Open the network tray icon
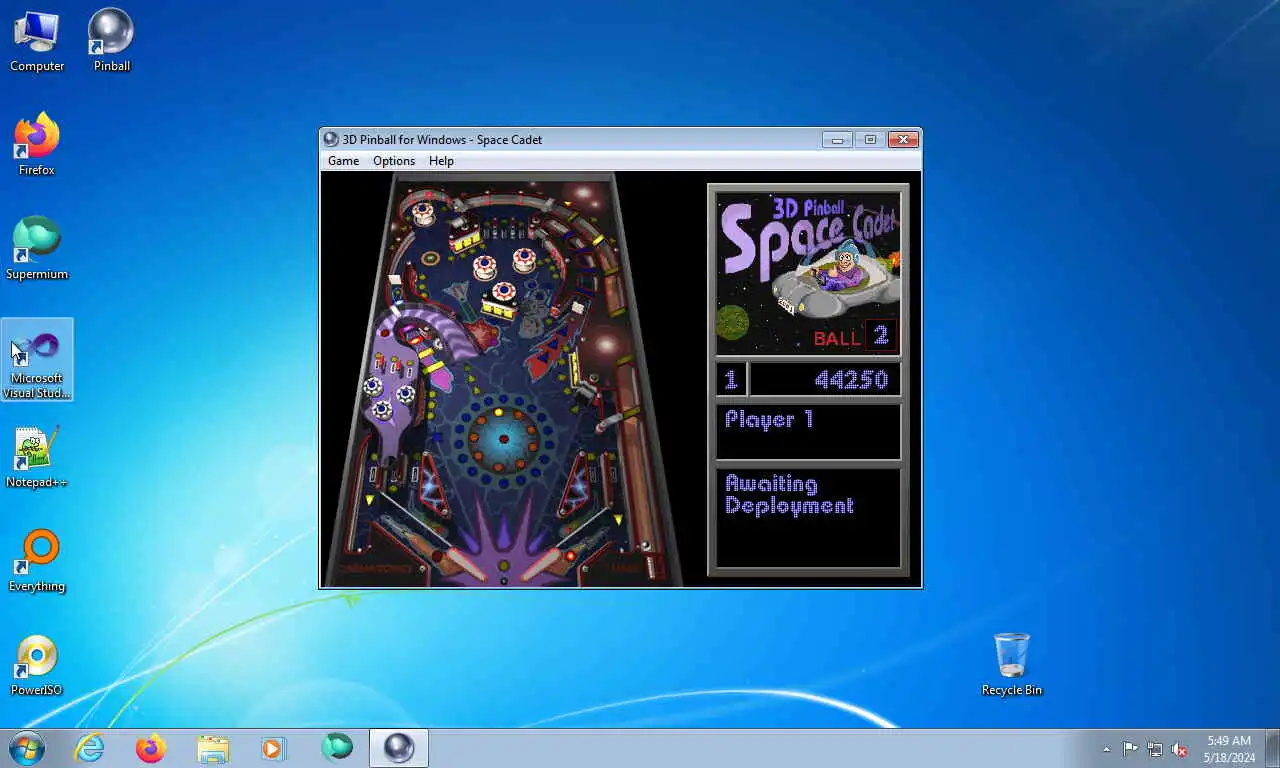 (x=1155, y=749)
